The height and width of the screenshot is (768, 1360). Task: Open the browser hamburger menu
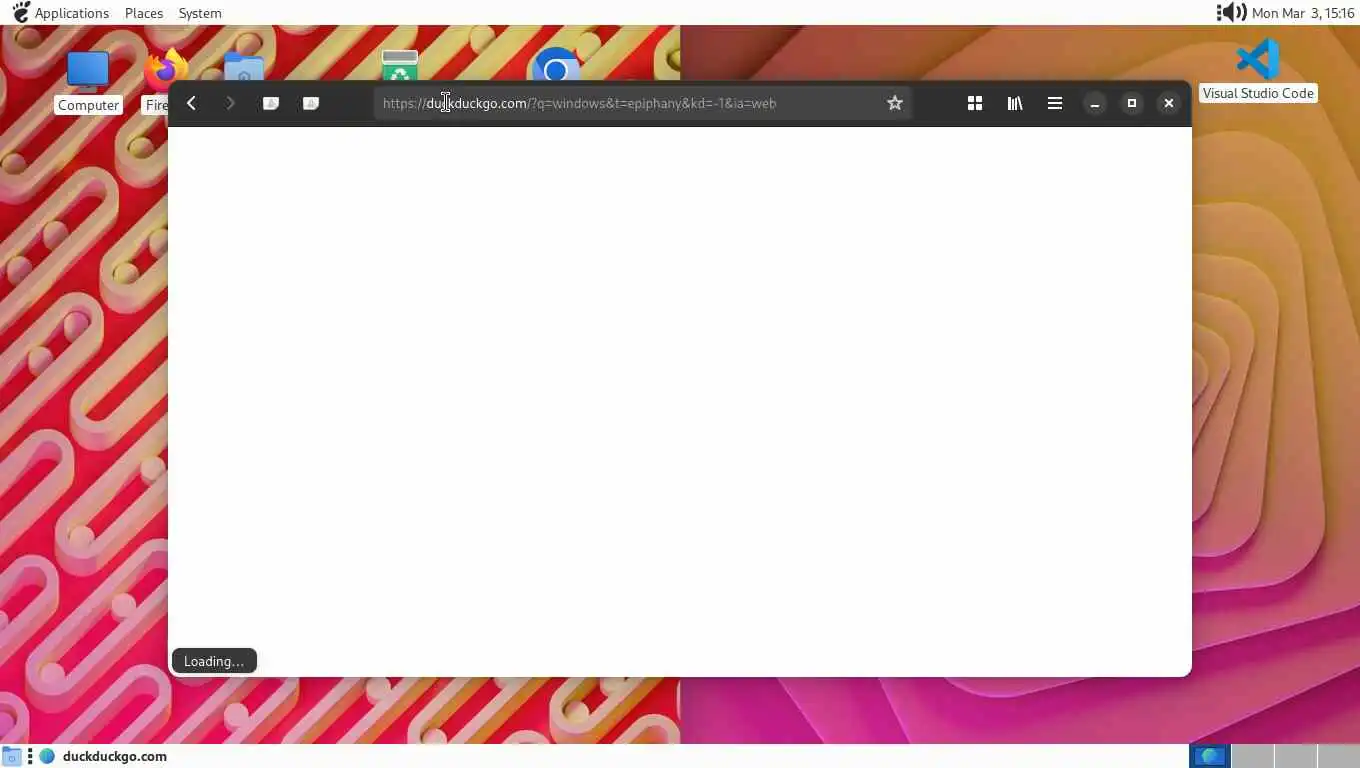point(1055,103)
